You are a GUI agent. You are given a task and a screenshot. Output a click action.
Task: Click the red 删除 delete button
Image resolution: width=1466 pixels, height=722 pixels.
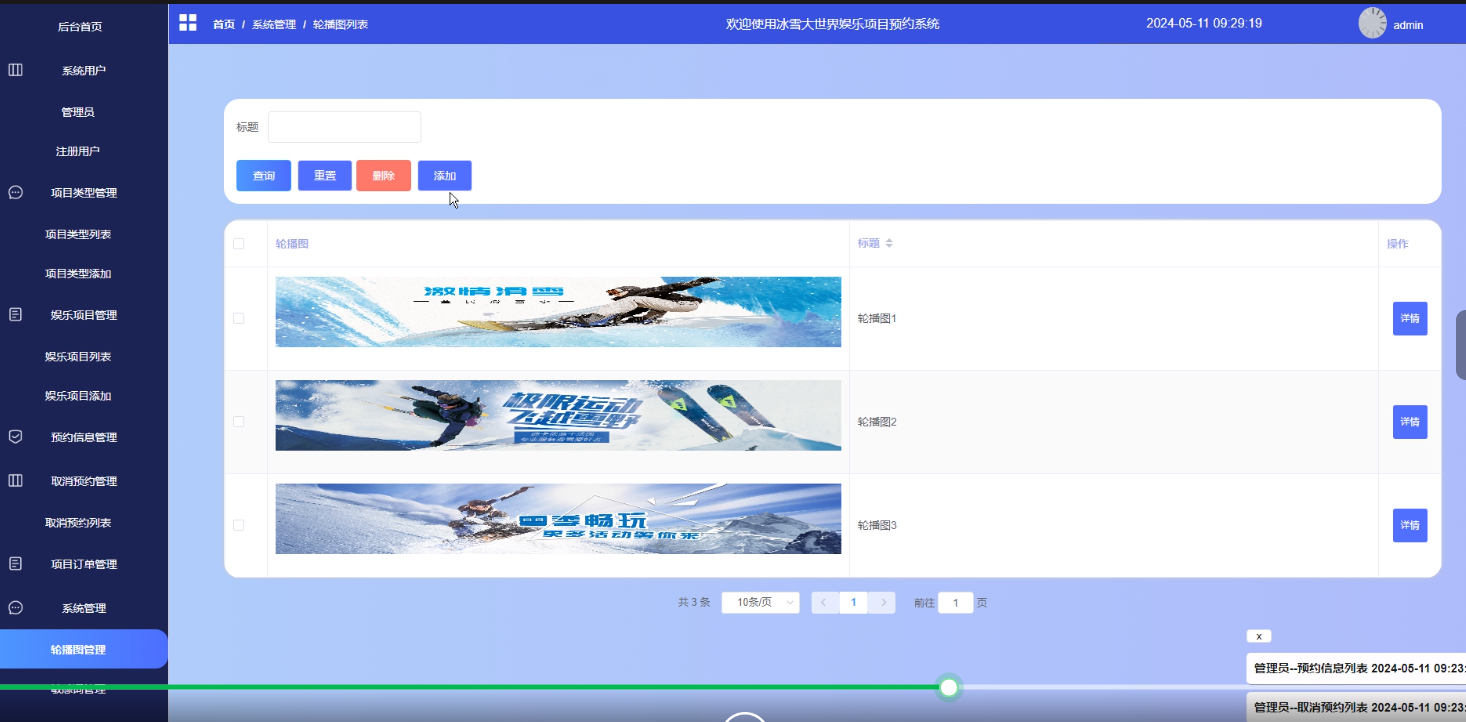383,175
